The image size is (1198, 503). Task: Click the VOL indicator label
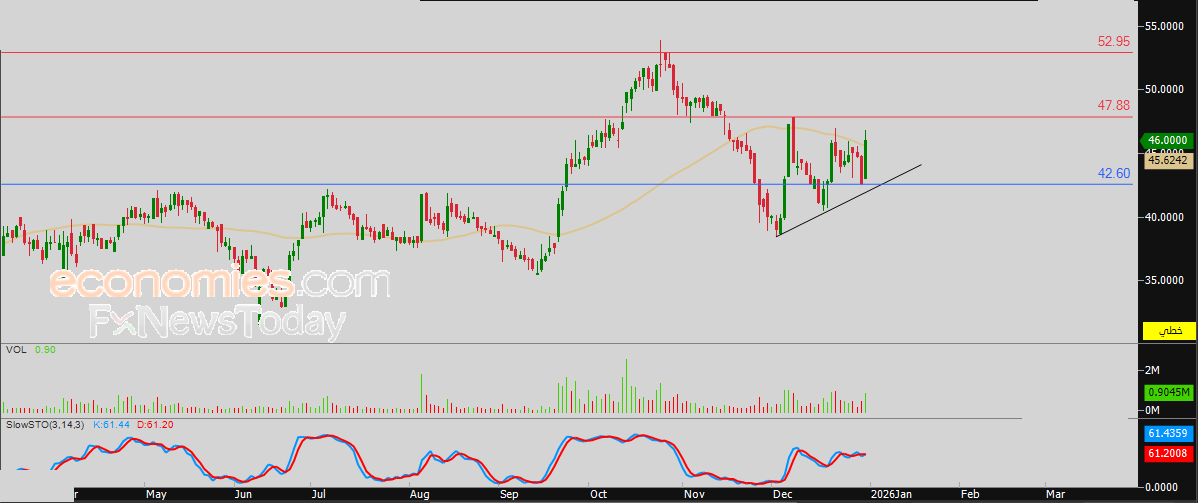[15, 350]
